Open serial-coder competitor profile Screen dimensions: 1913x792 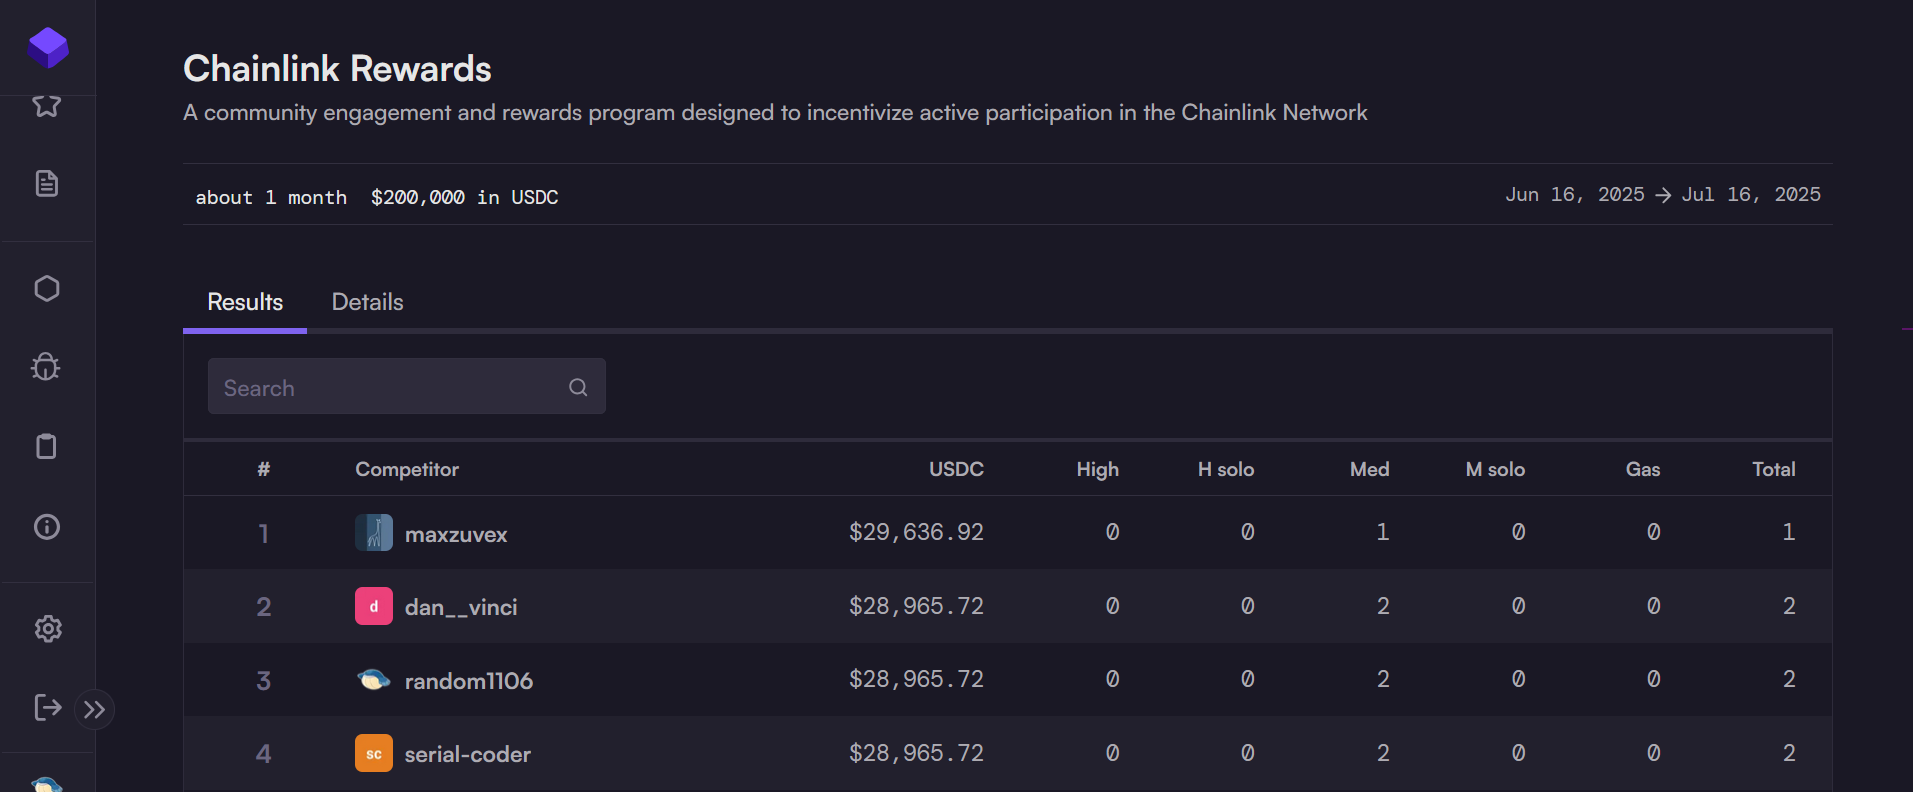point(467,754)
